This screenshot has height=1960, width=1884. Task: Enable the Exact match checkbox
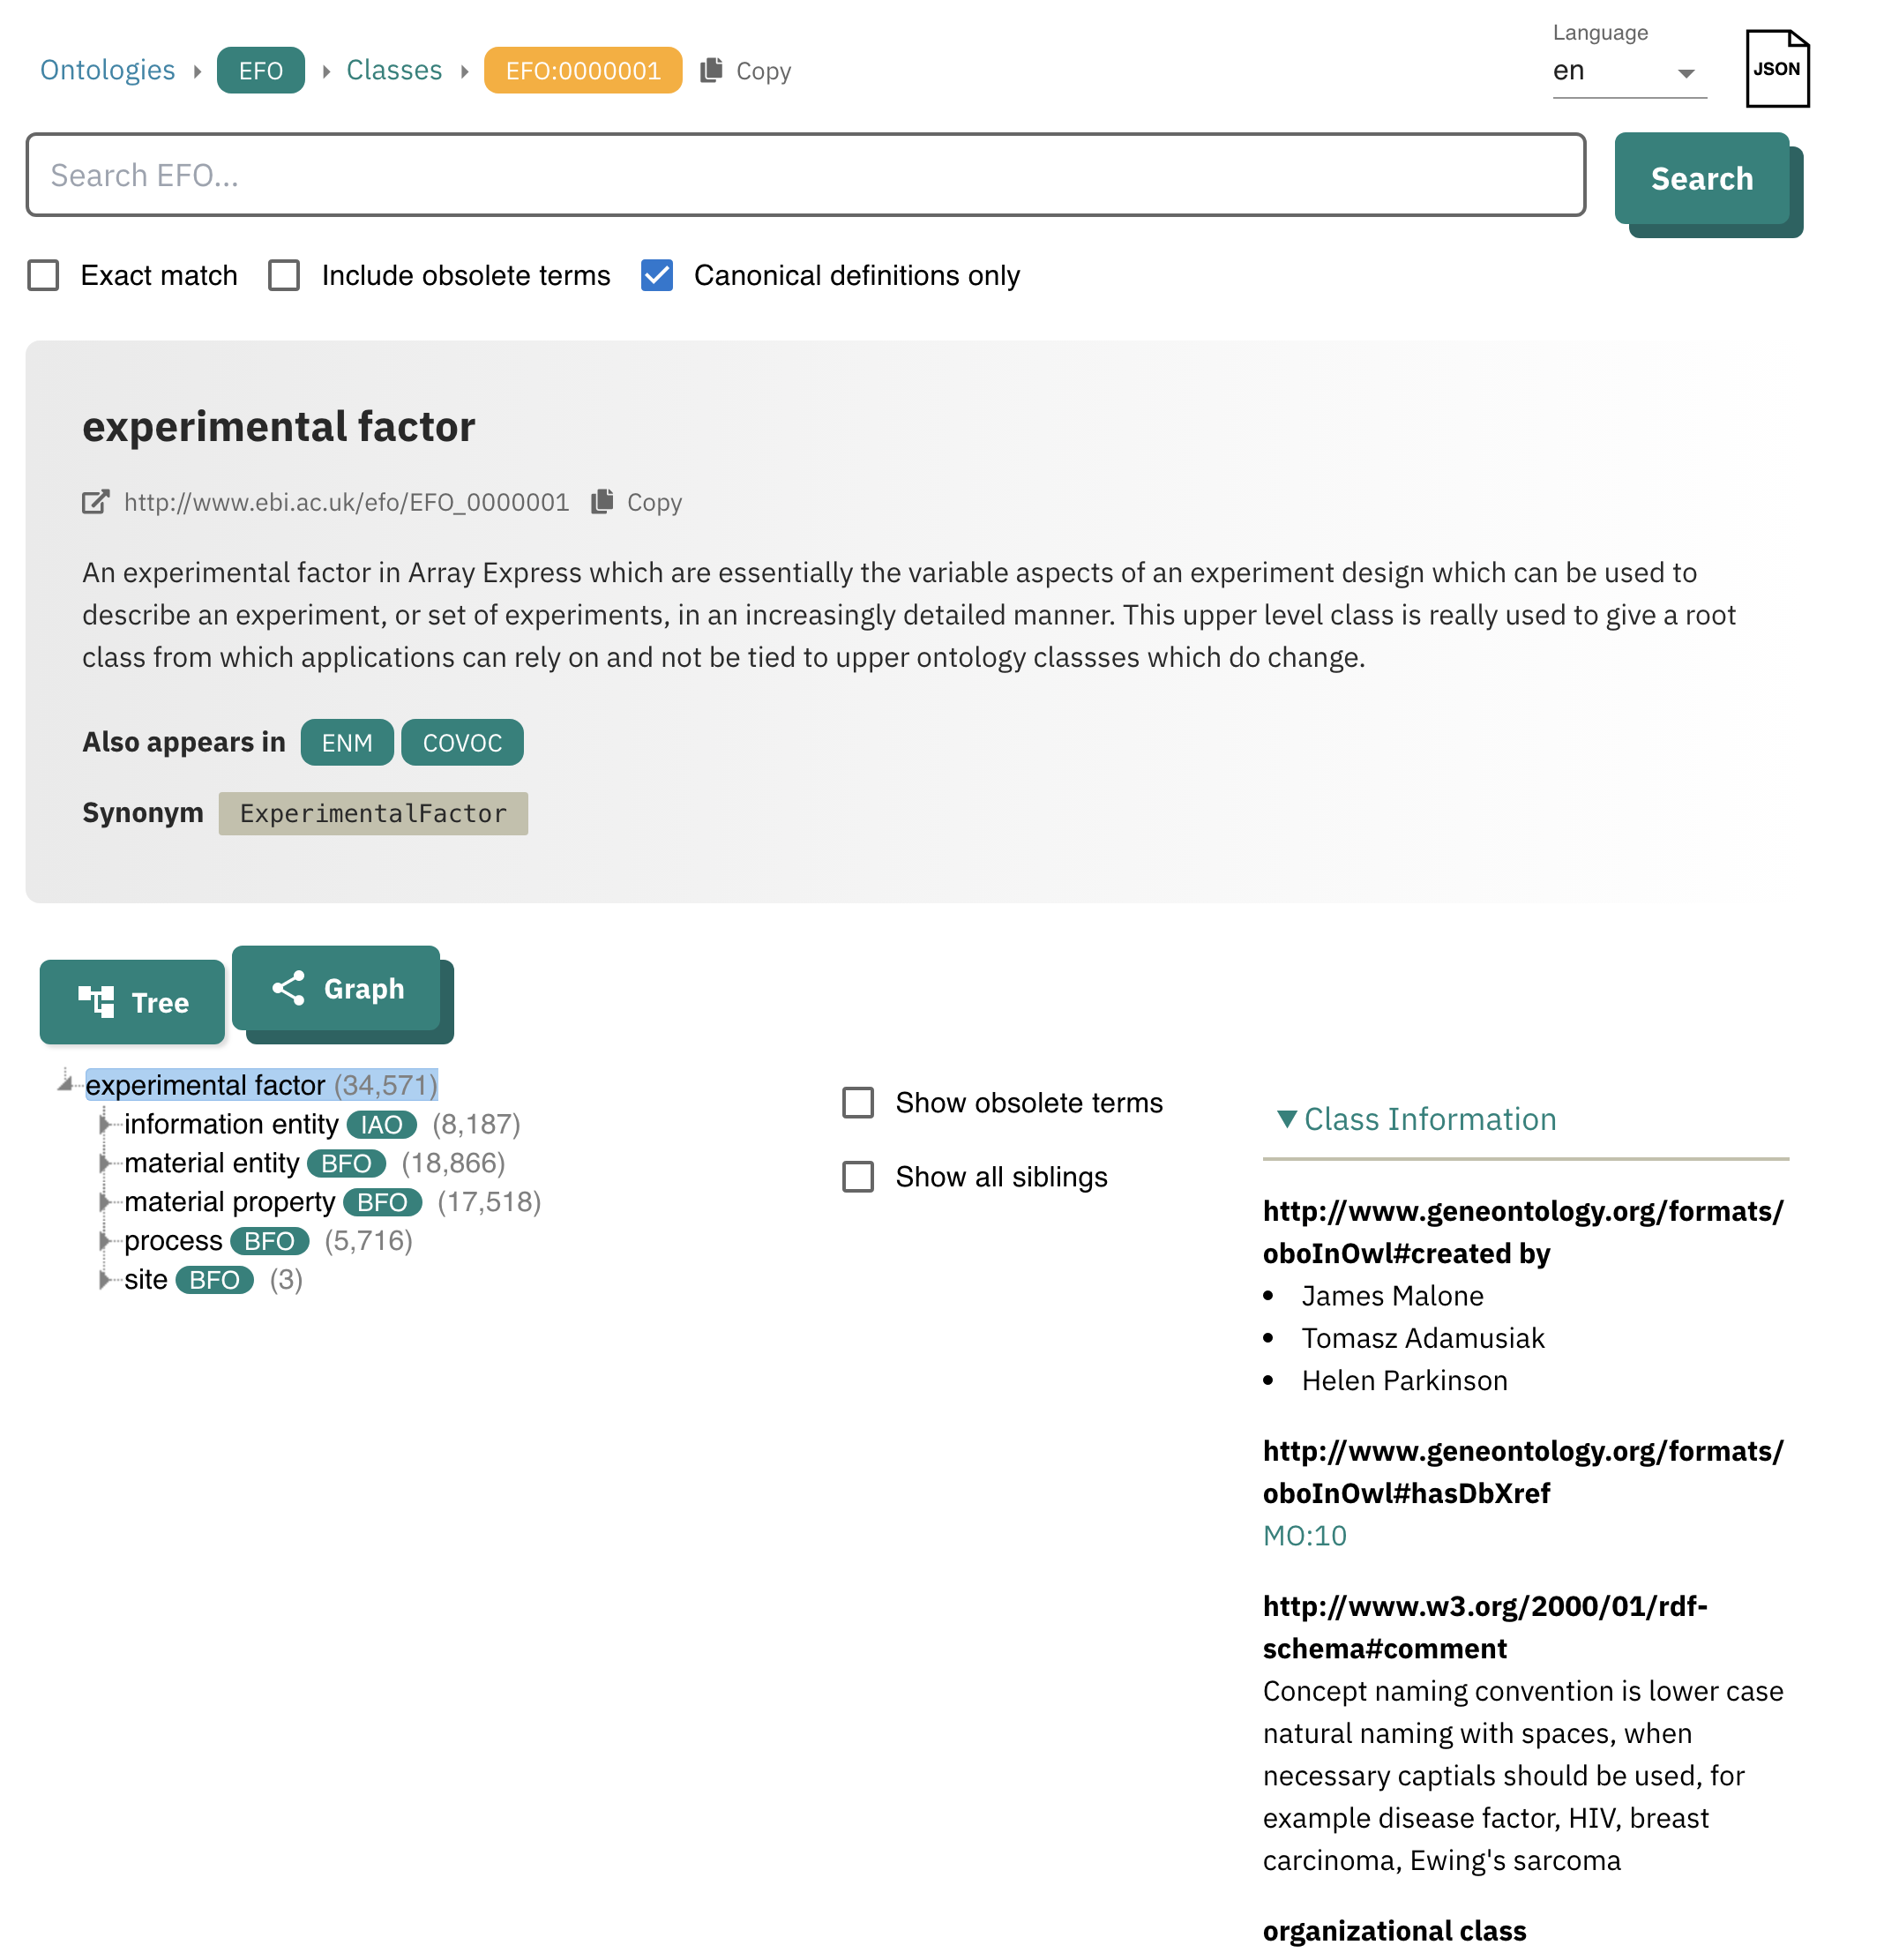click(43, 275)
